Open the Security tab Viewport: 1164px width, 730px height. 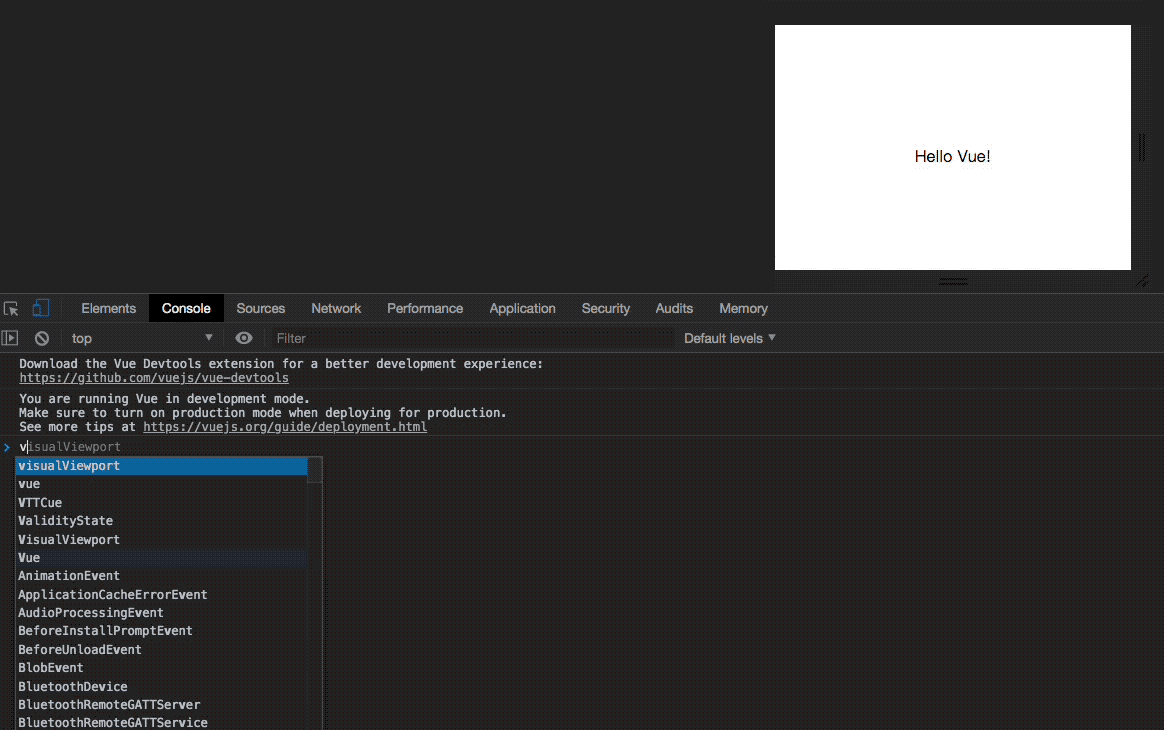tap(606, 308)
